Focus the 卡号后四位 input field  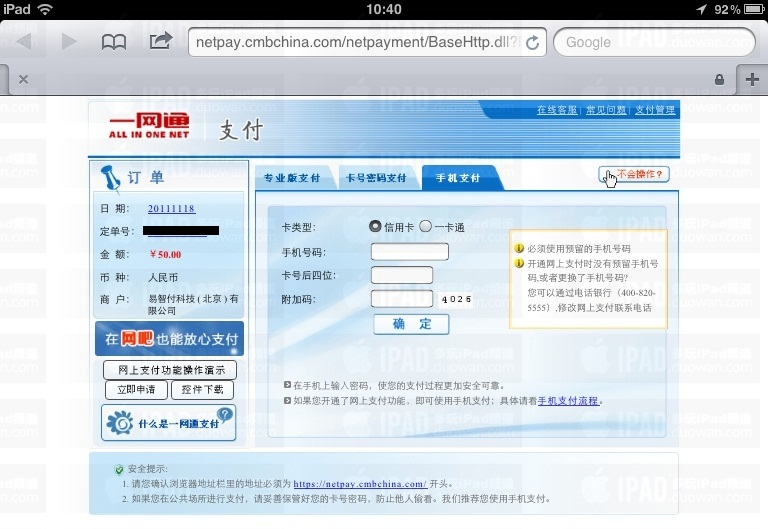402,275
